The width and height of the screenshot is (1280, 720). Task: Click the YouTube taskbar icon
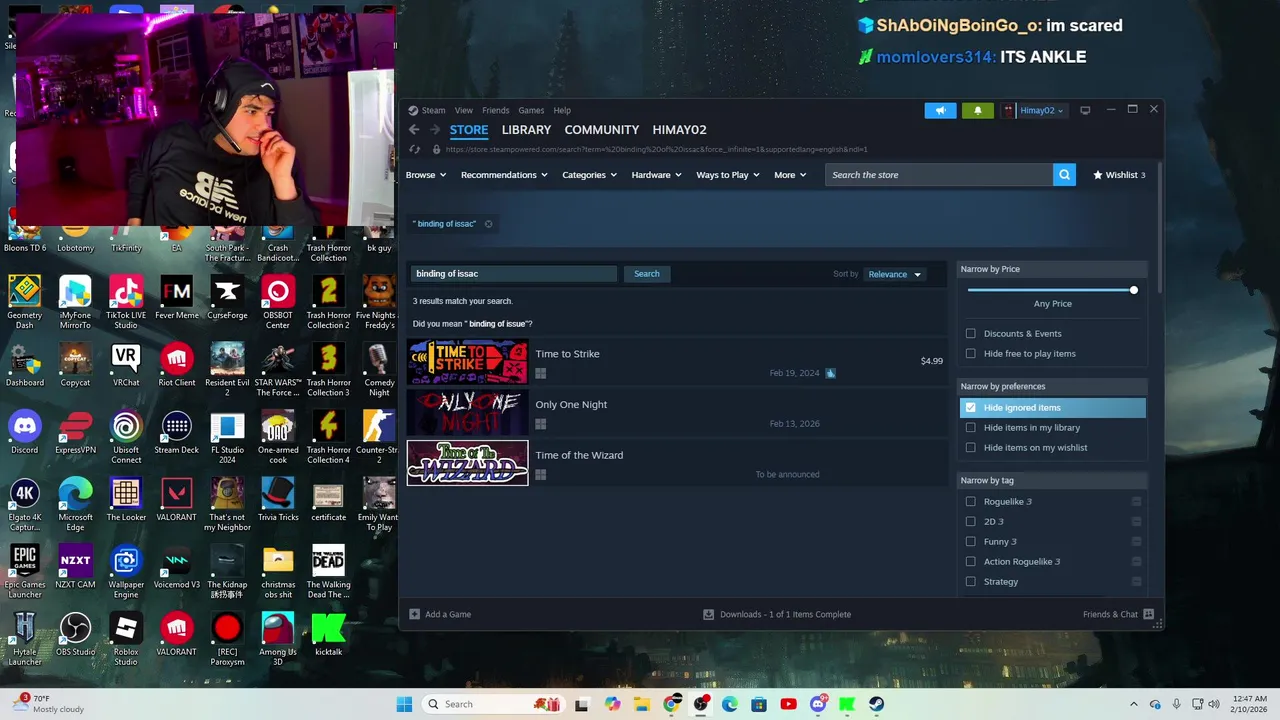(789, 704)
